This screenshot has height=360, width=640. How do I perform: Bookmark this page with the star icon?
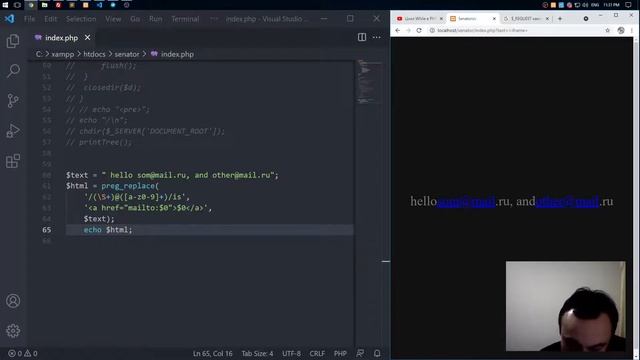pos(607,30)
